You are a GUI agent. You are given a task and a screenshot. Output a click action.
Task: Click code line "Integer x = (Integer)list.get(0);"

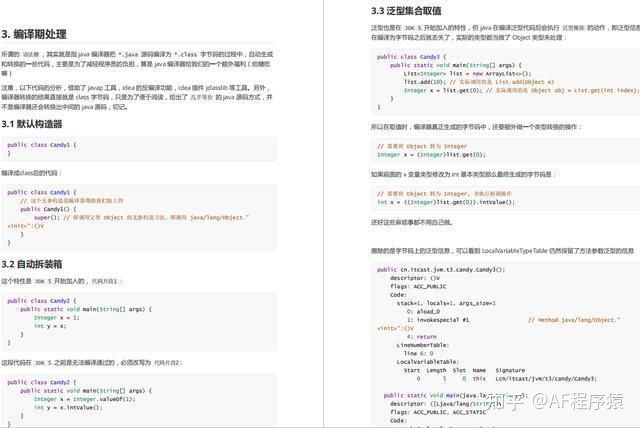[431, 155]
